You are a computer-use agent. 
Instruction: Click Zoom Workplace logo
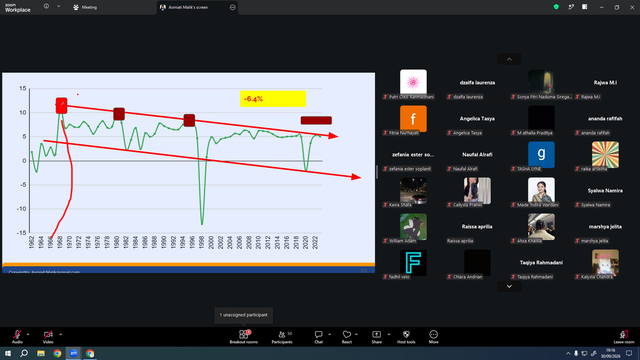coord(18,8)
